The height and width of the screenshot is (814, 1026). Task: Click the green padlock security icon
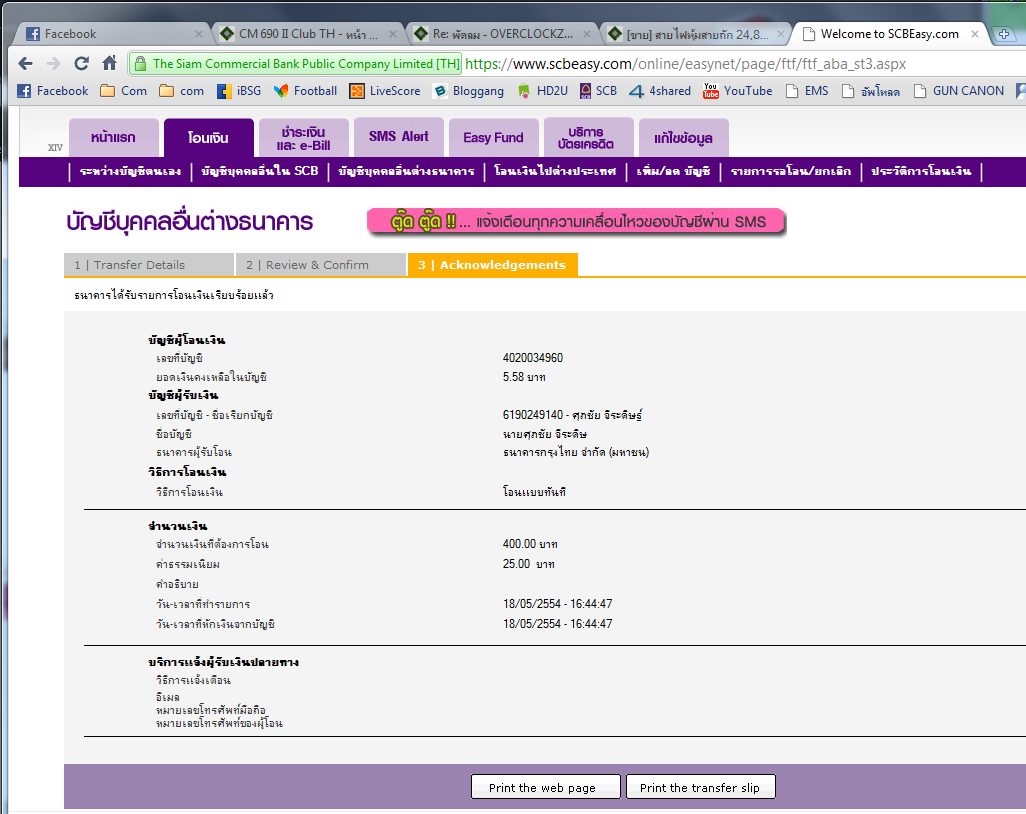140,63
